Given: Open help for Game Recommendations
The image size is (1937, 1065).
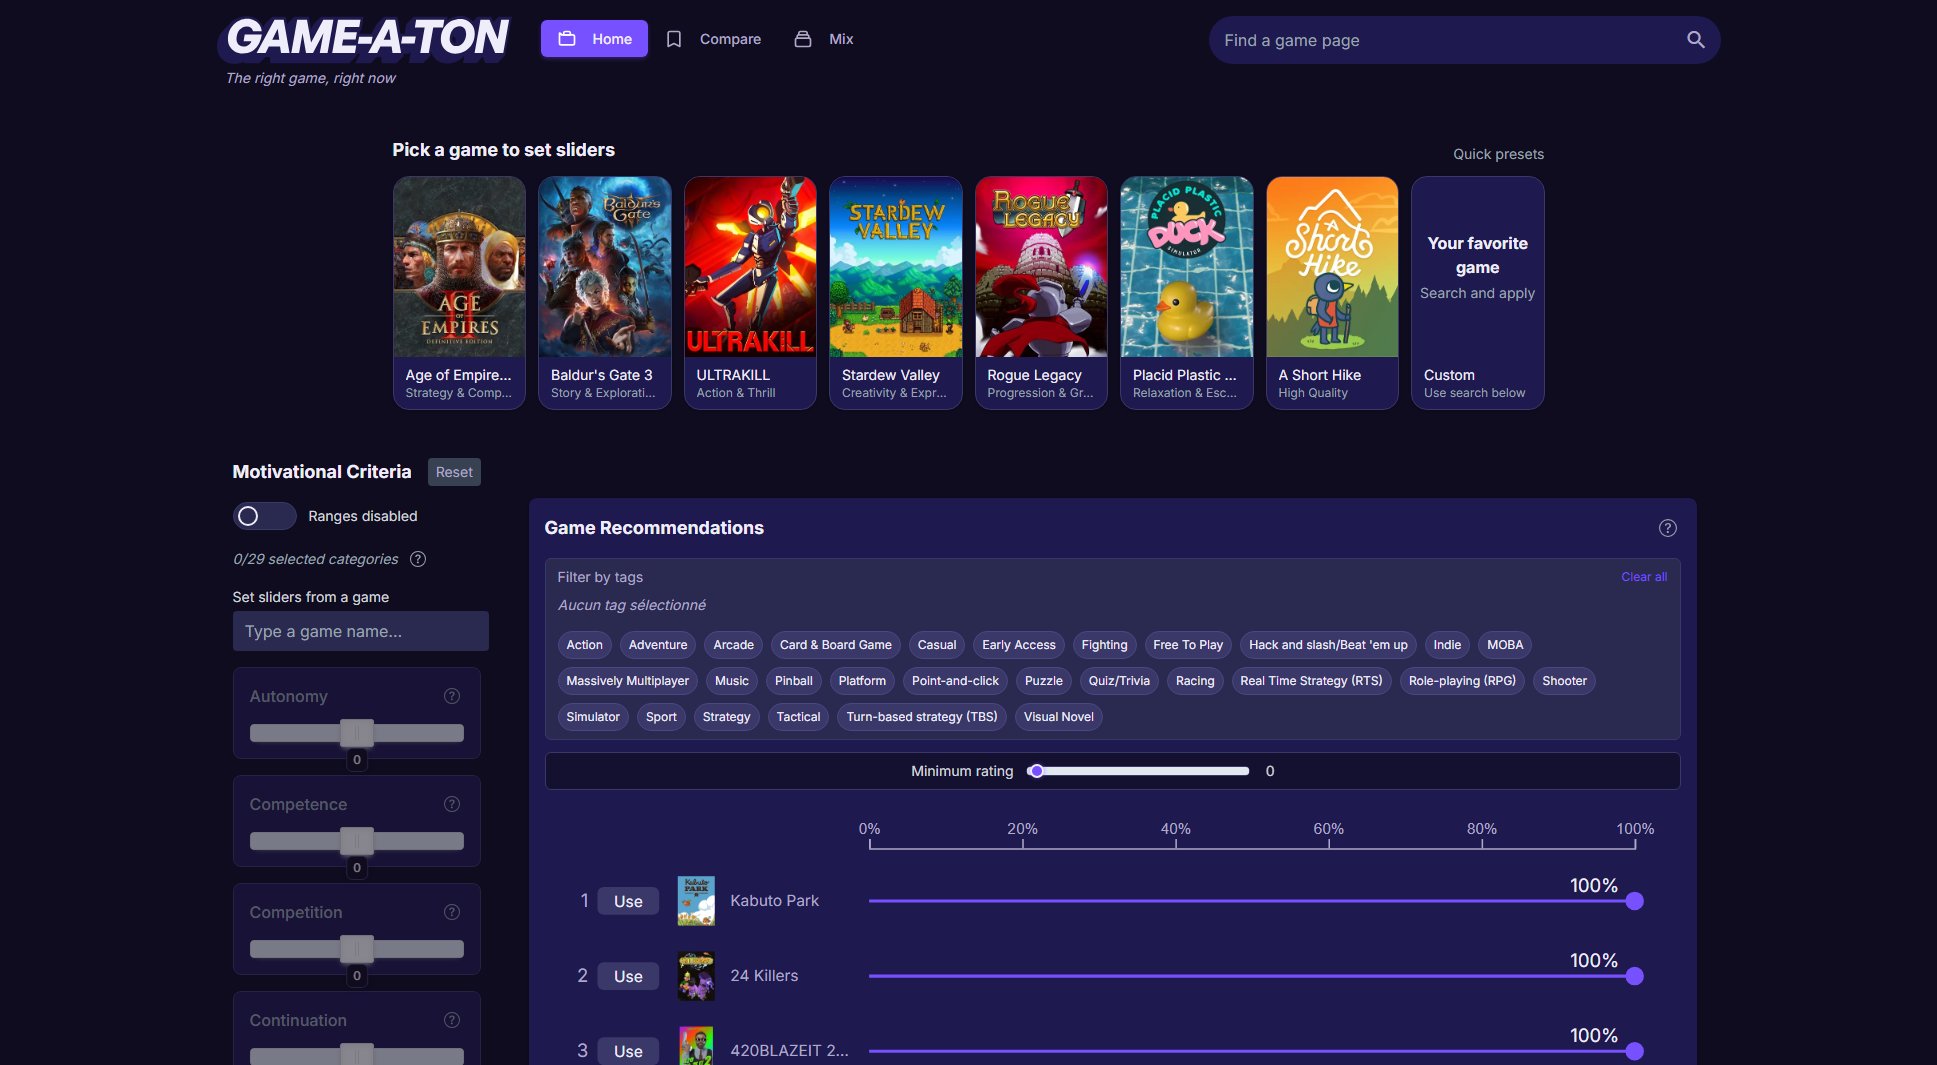Looking at the screenshot, I should pos(1667,528).
